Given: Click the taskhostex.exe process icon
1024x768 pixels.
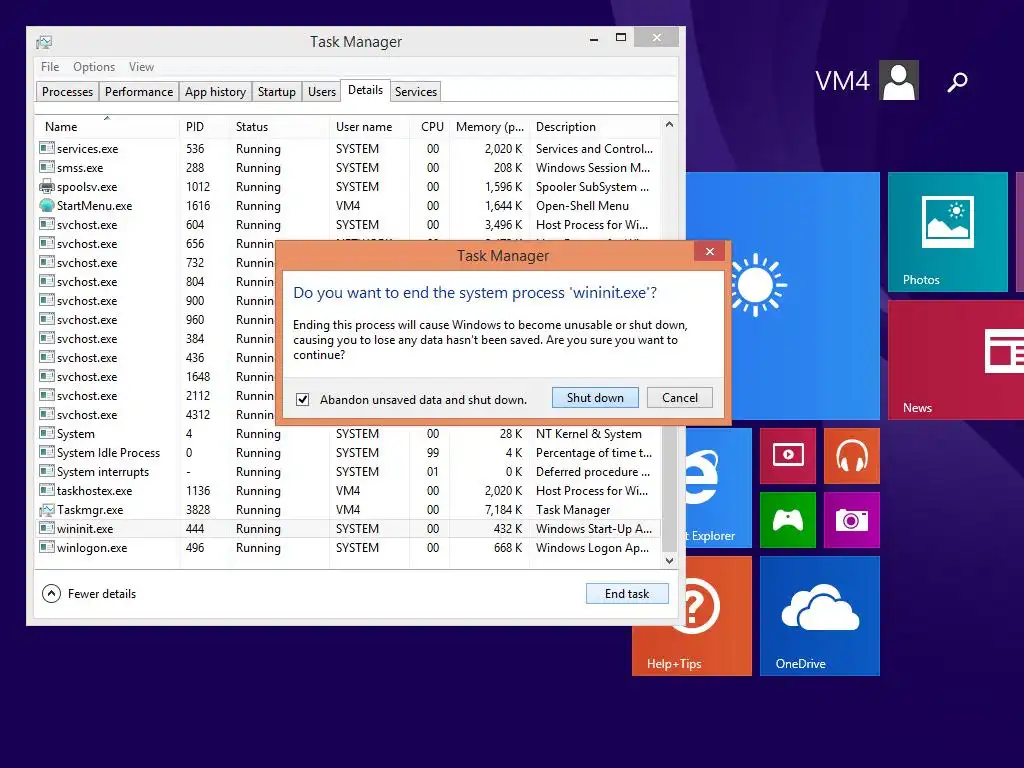Looking at the screenshot, I should click(46, 490).
